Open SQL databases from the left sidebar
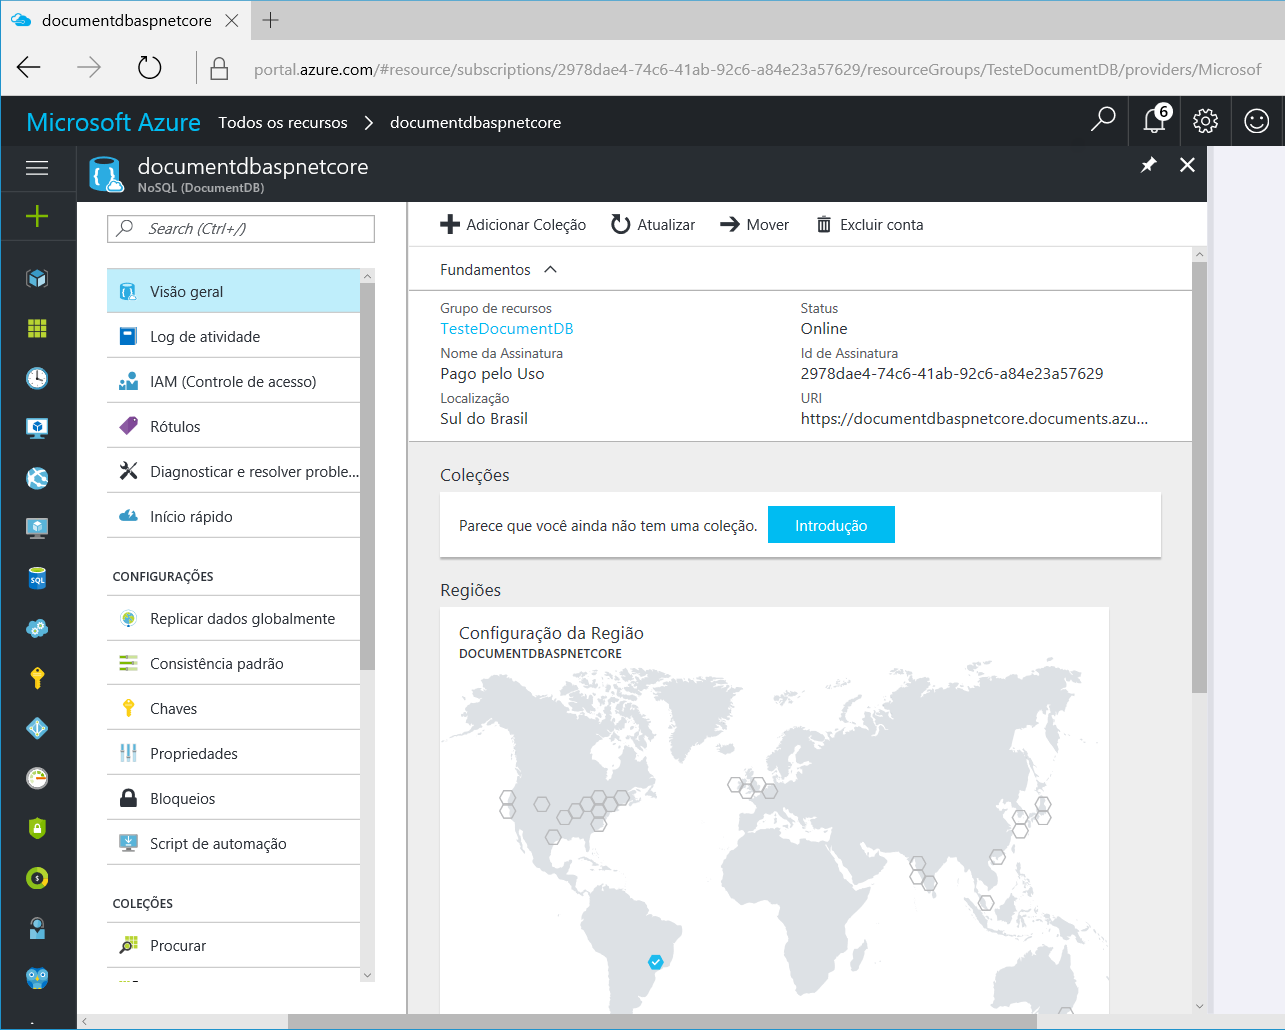Screen dimensions: 1285x1030 click(x=38, y=578)
